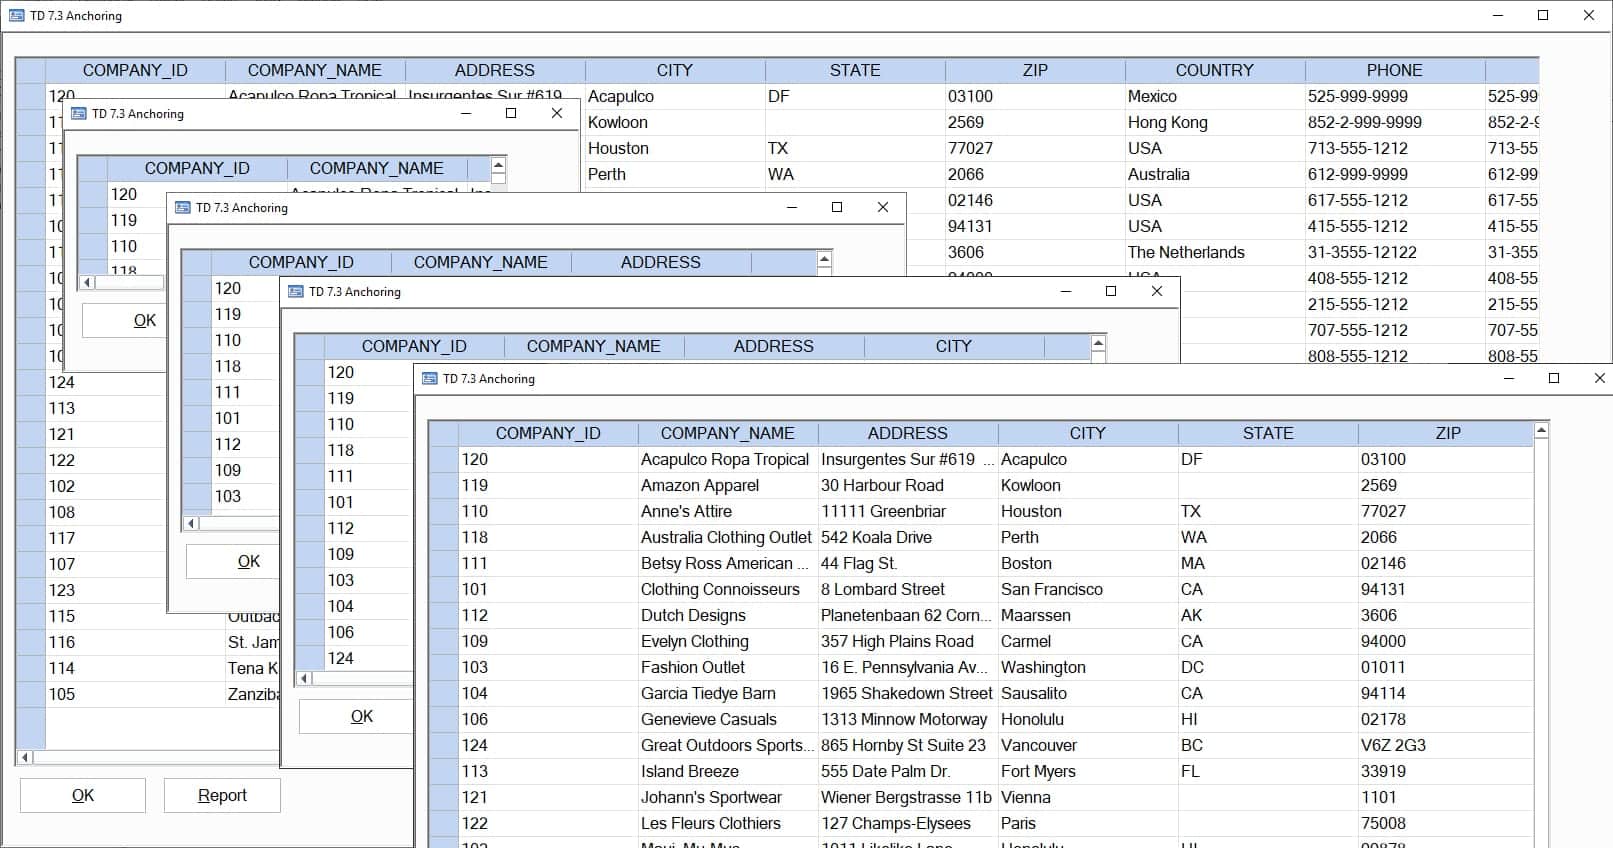Close the backmost full-width Anchoring window

1588,15
